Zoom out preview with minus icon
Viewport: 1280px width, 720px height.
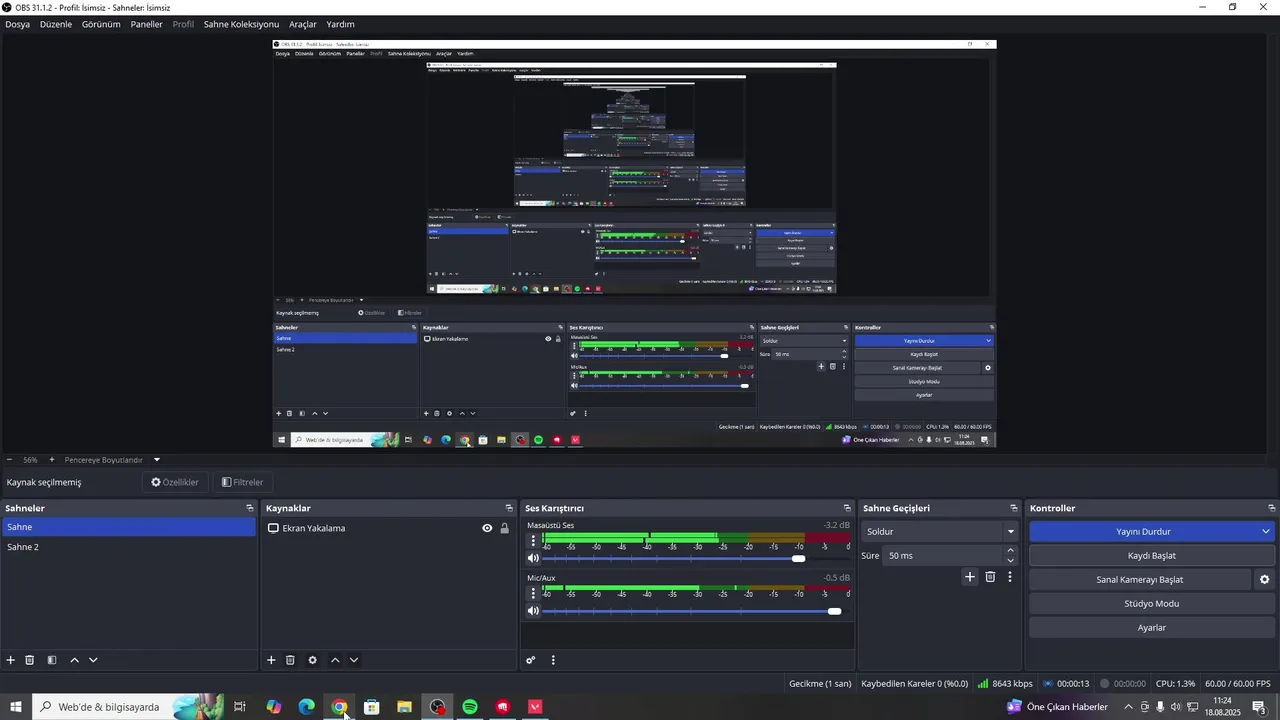(x=9, y=460)
